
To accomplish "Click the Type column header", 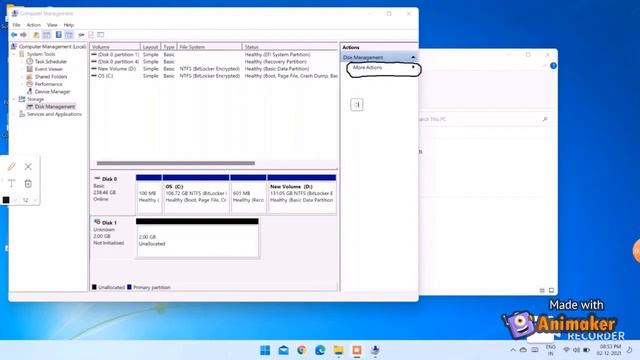I will pos(169,47).
